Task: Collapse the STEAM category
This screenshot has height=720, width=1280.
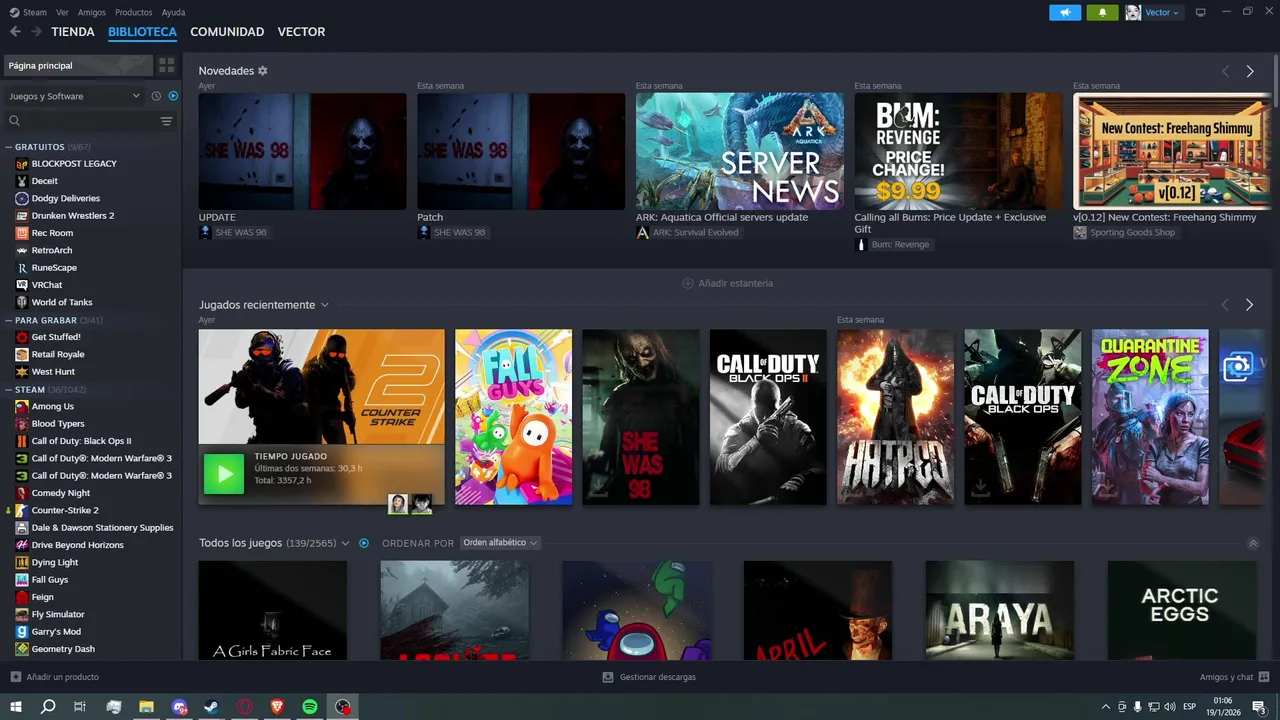Action: click(9, 389)
